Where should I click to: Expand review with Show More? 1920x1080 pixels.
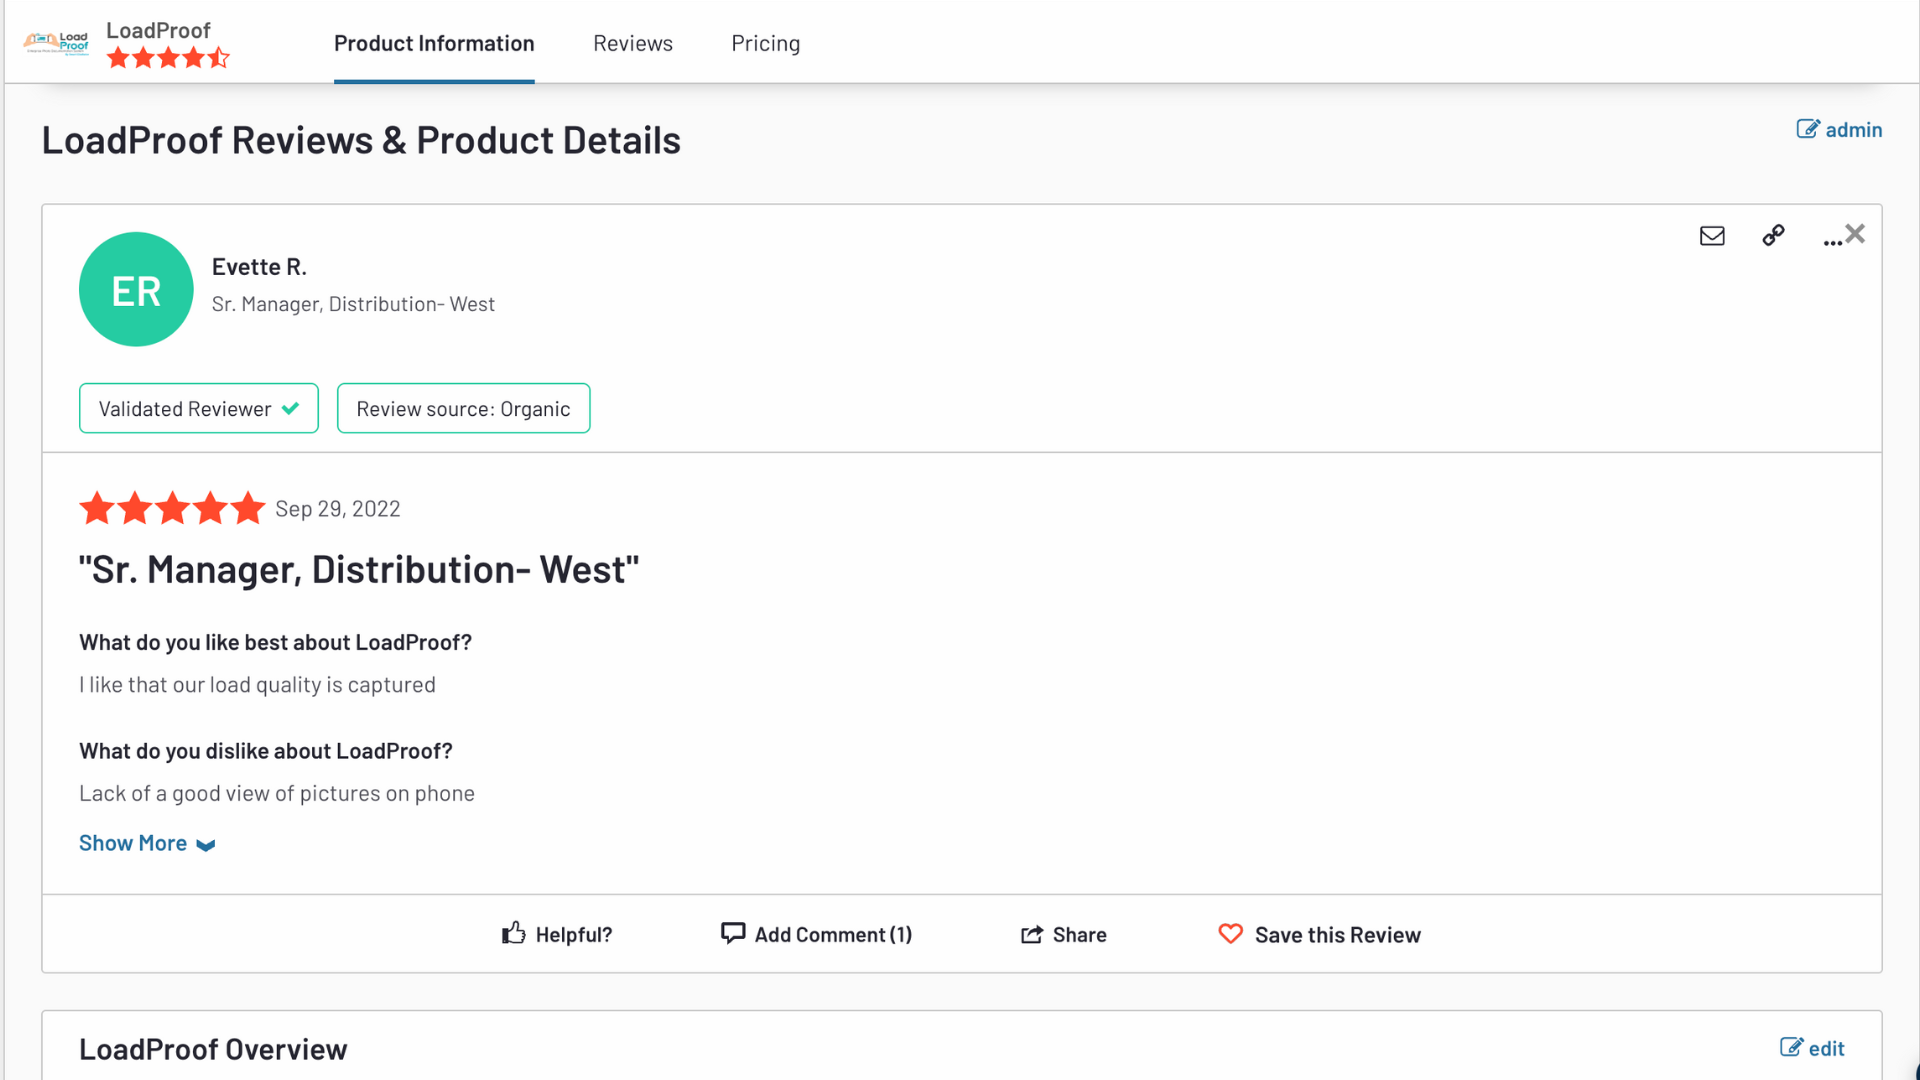[147, 843]
